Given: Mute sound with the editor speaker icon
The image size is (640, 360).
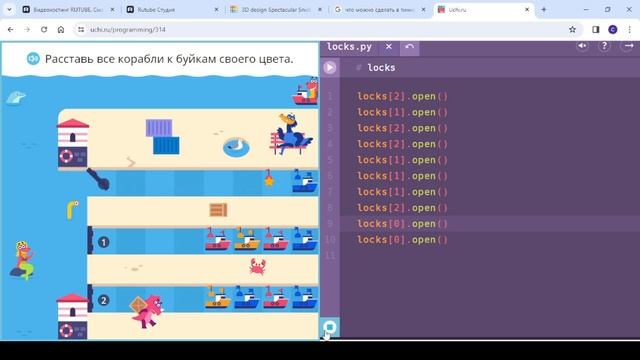Looking at the screenshot, I should point(582,46).
